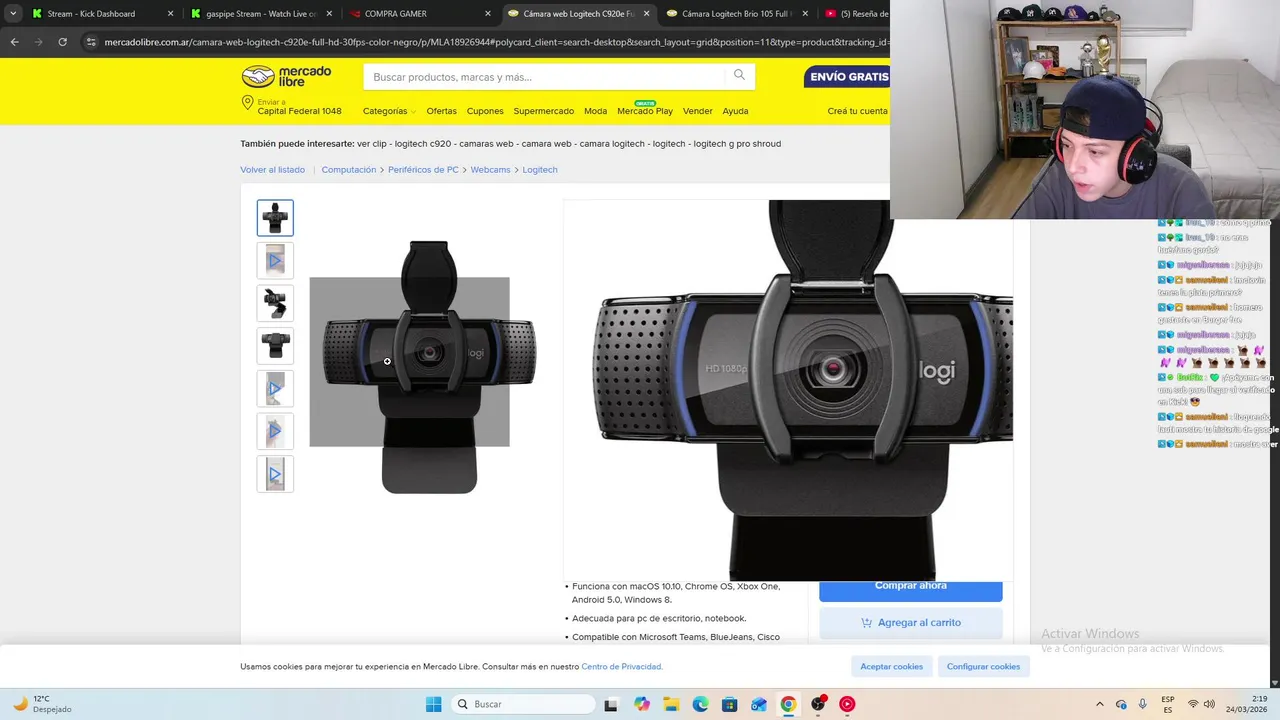1280x720 pixels.
Task: Click the location pin icon for Capital Federal
Action: 247,103
